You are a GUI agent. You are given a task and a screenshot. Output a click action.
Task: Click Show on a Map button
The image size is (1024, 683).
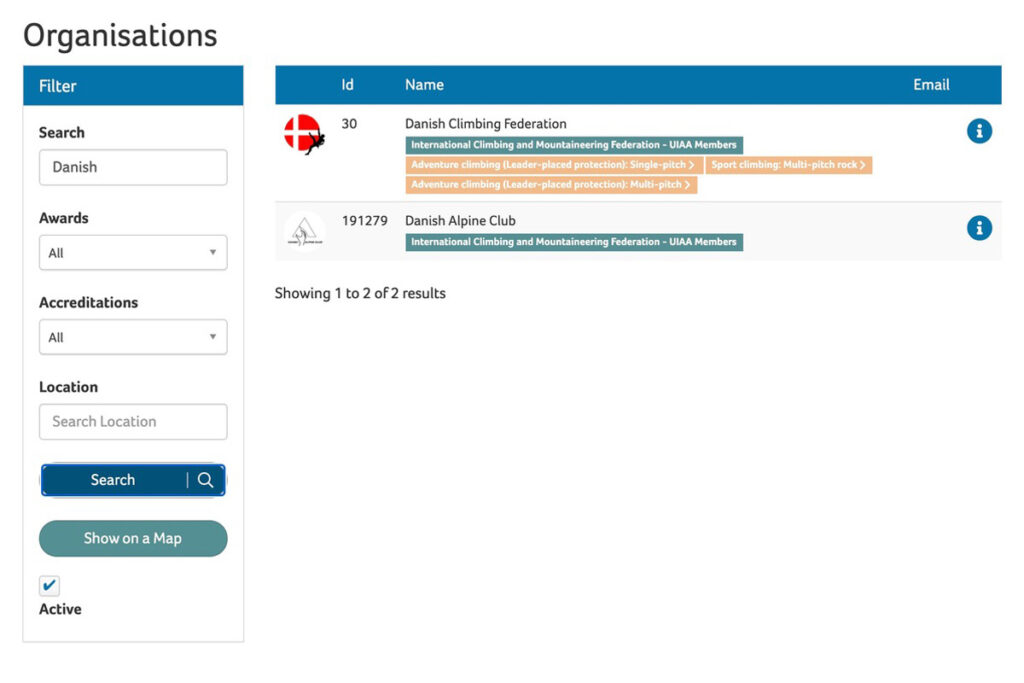[x=133, y=539]
